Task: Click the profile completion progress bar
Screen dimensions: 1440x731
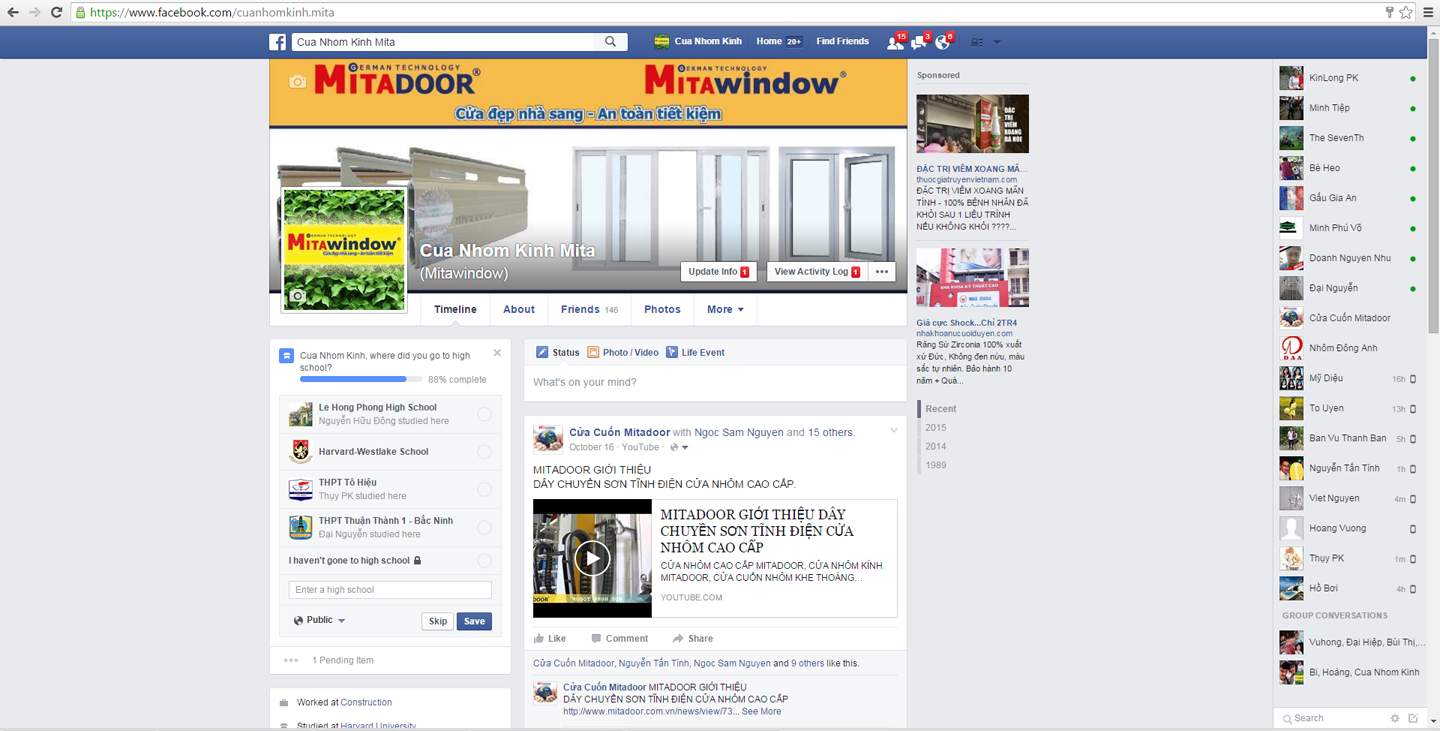Action: tap(361, 380)
